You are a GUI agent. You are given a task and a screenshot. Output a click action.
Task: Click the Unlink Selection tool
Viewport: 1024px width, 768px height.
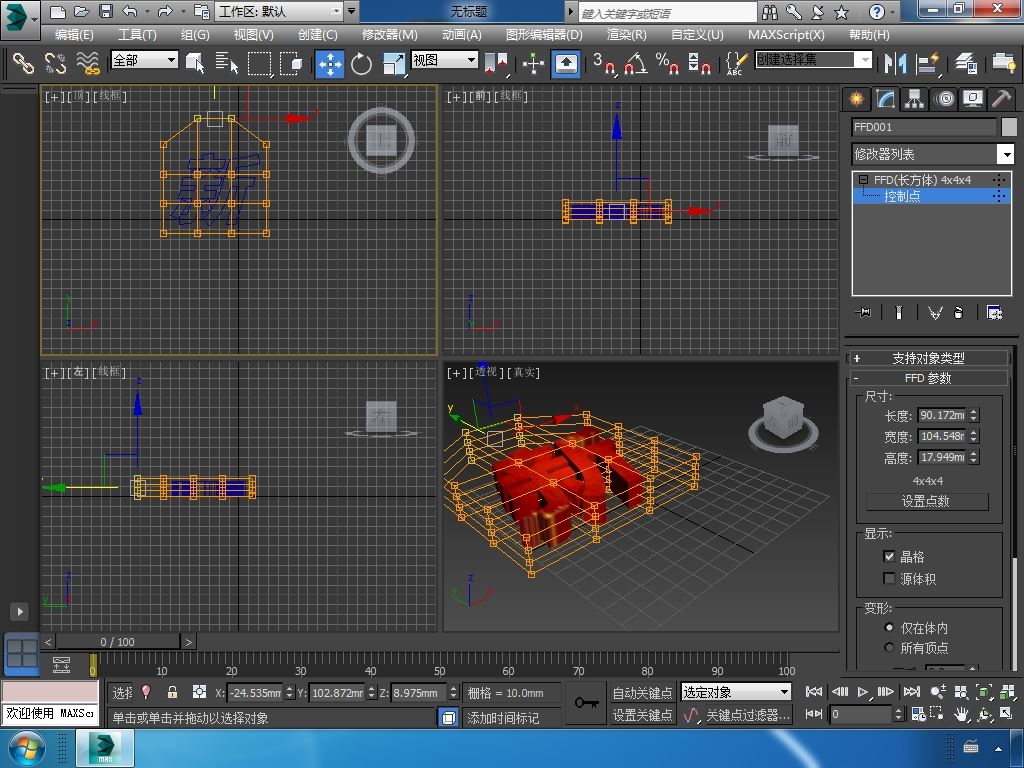(x=56, y=63)
